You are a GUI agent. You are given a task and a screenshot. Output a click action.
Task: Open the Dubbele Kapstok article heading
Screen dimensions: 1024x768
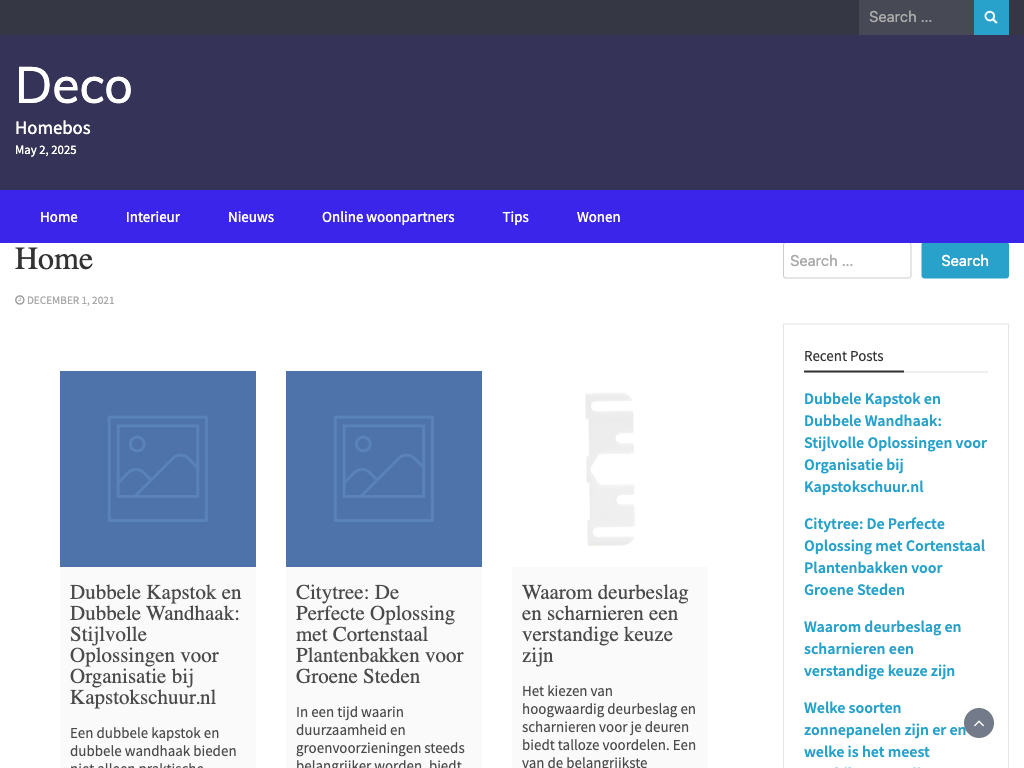(156, 645)
